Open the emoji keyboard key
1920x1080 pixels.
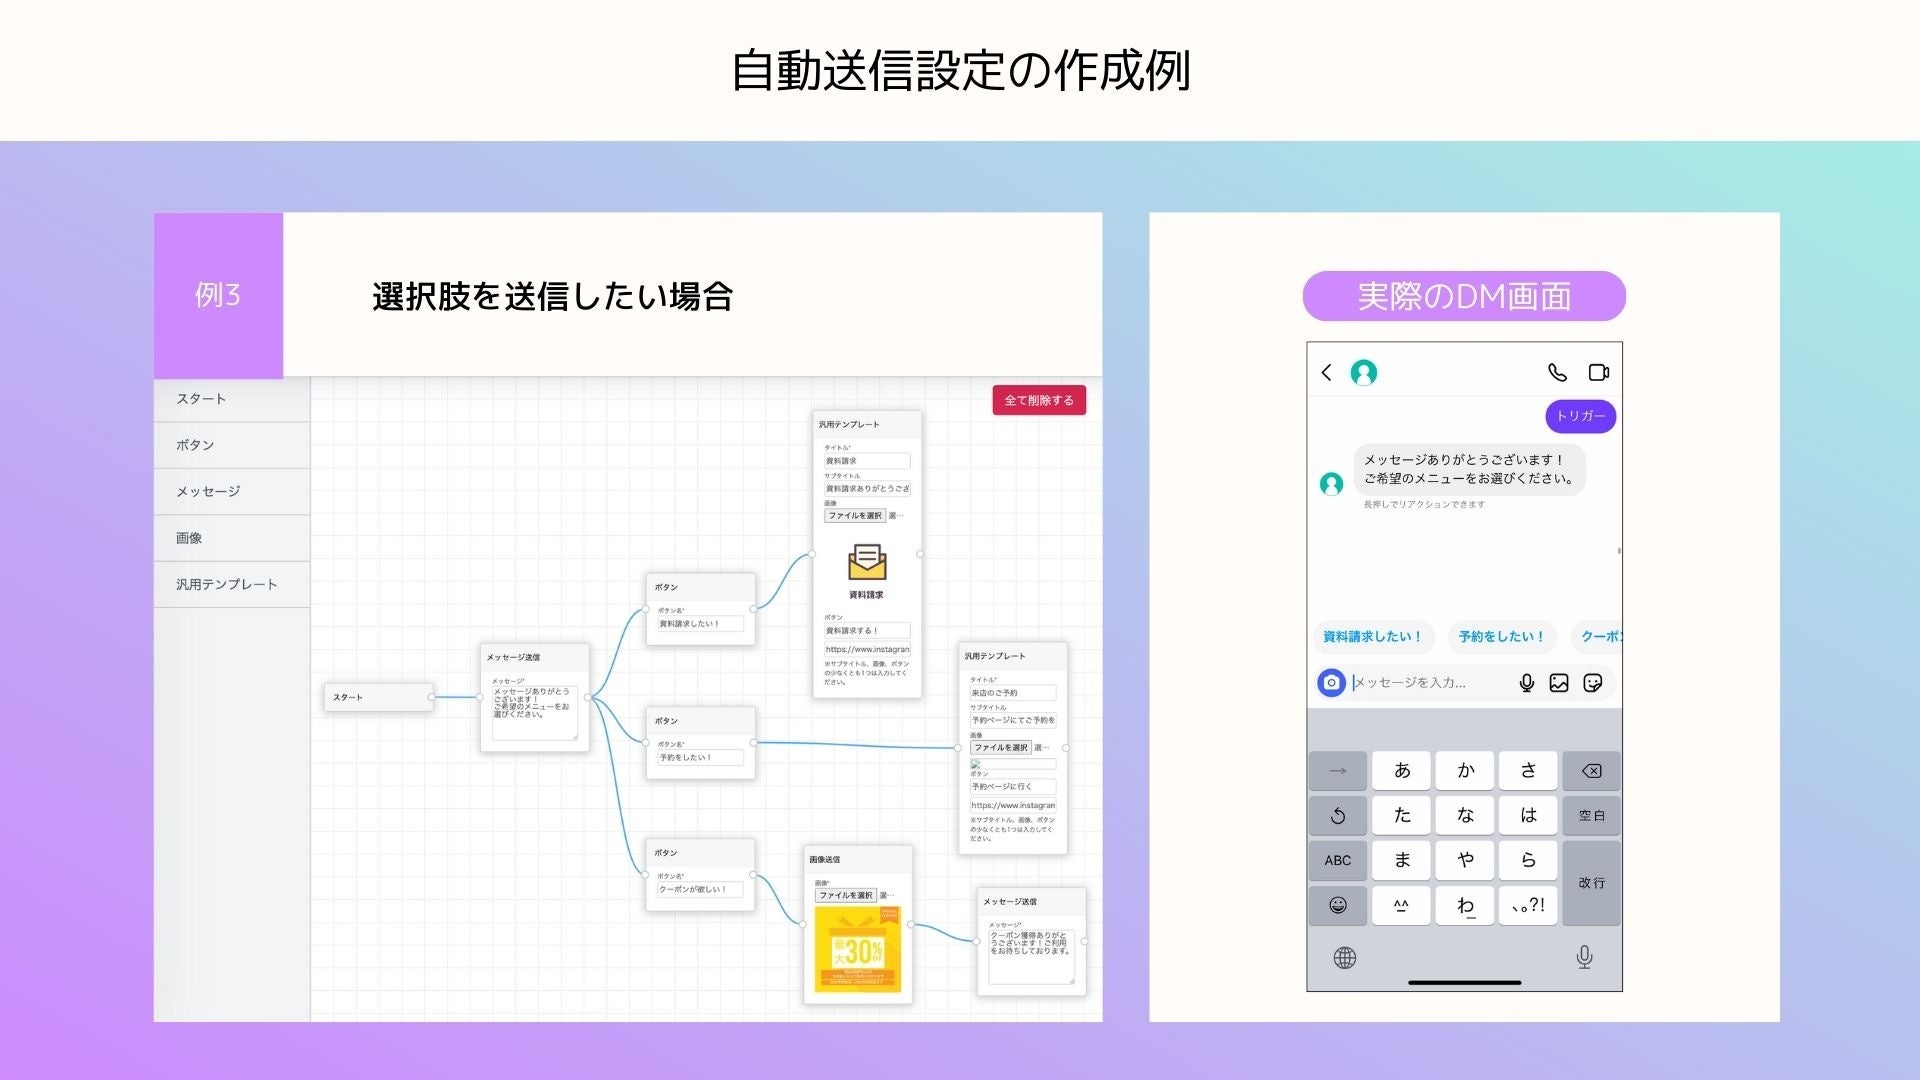click(1337, 905)
